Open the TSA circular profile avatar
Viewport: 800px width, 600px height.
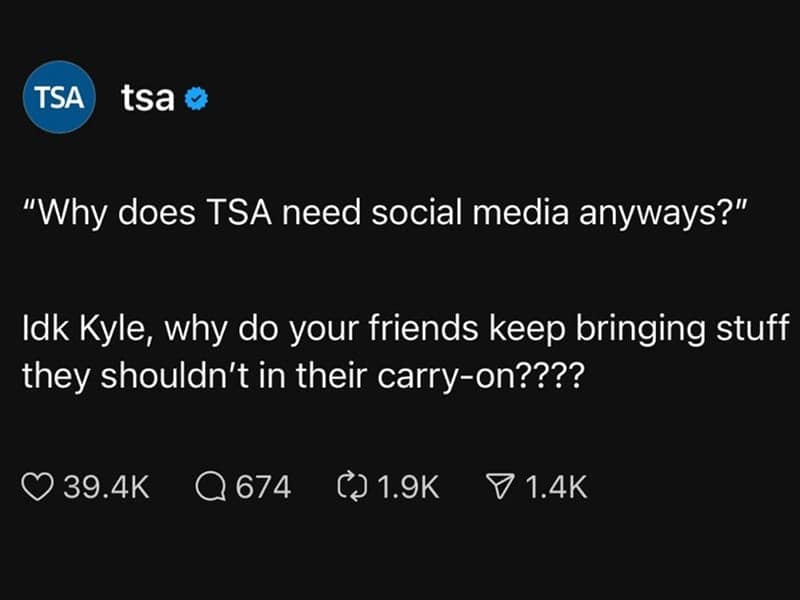click(57, 98)
